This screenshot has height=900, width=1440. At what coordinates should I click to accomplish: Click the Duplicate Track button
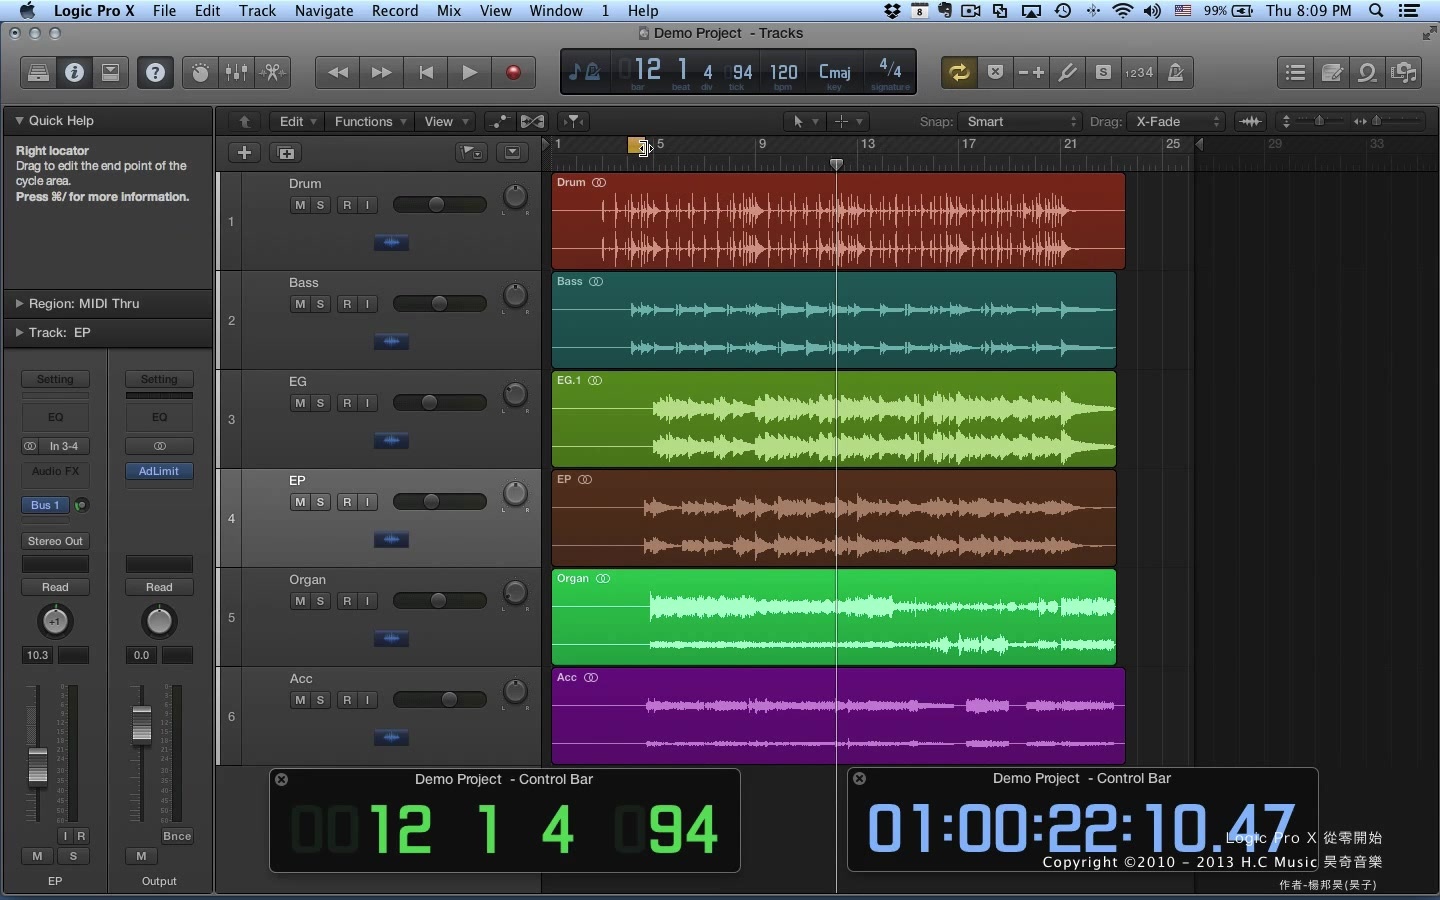click(x=286, y=152)
